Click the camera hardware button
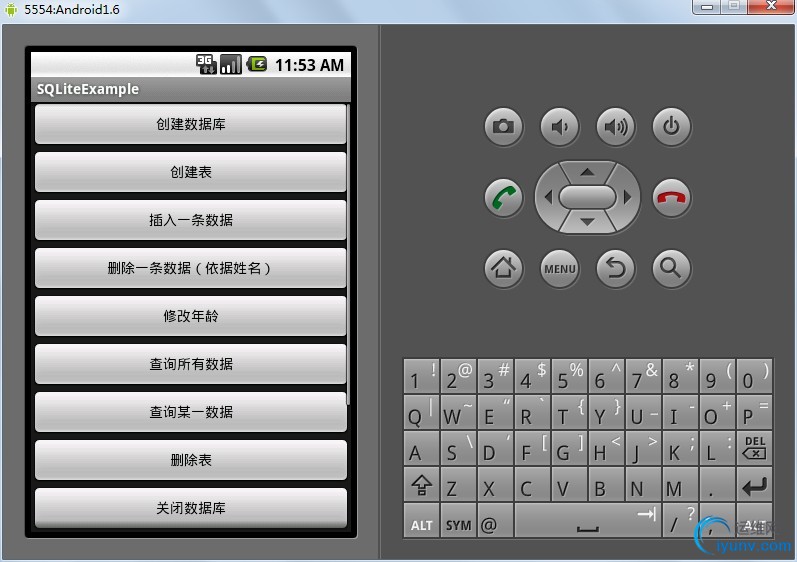 pos(503,126)
